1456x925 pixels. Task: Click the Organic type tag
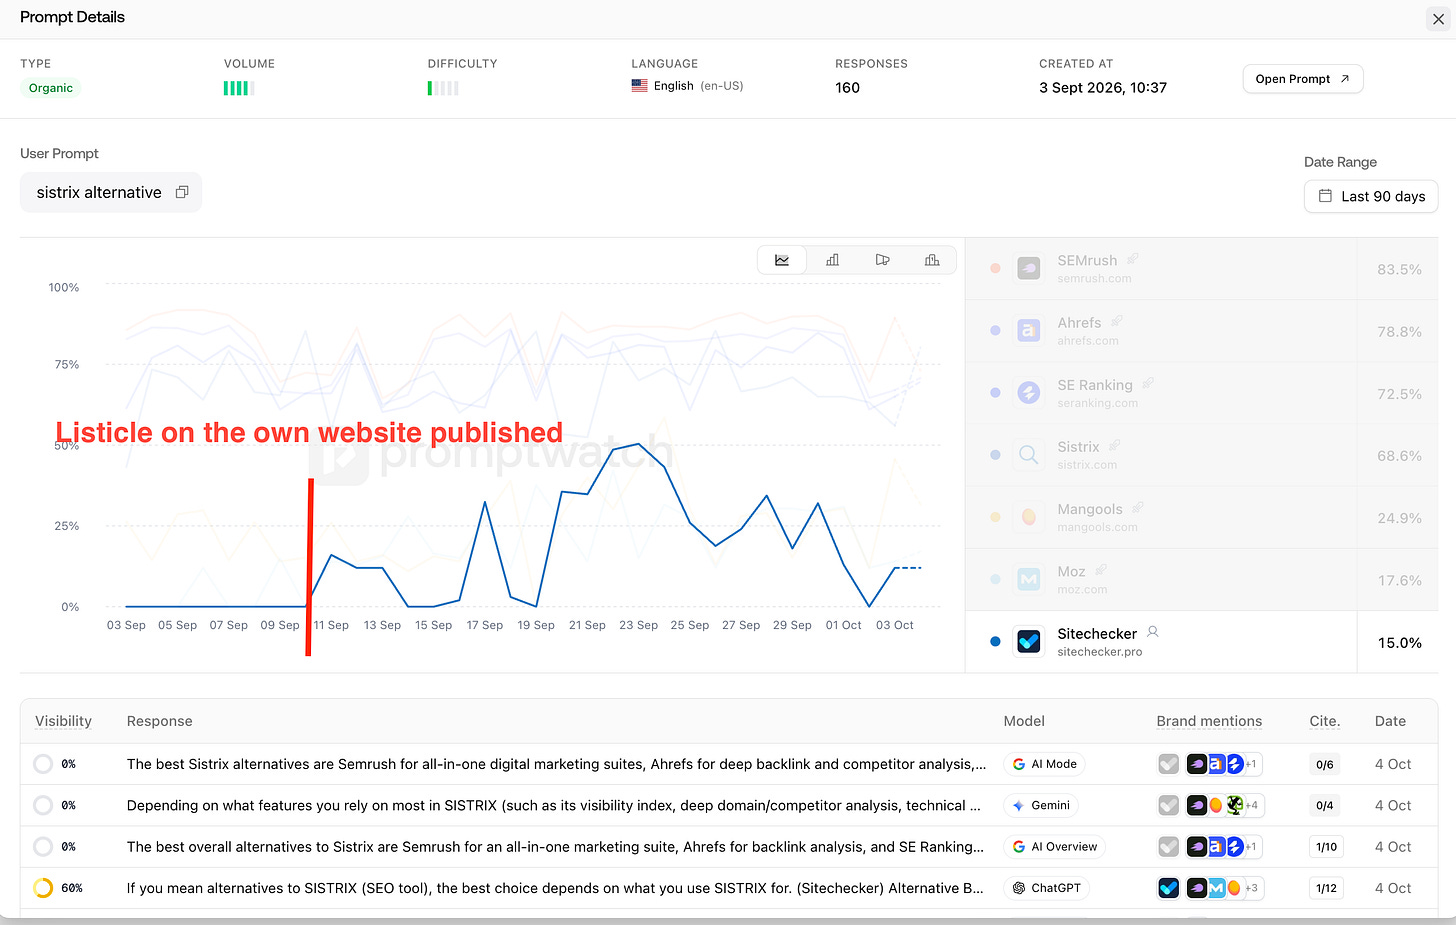click(x=50, y=88)
